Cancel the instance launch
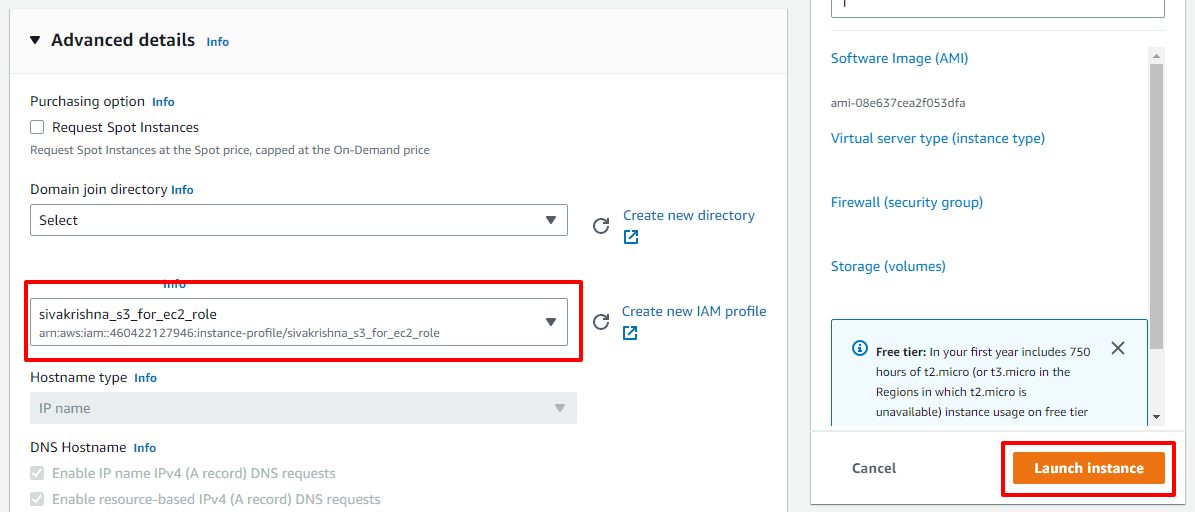The image size is (1195, 512). (x=874, y=468)
